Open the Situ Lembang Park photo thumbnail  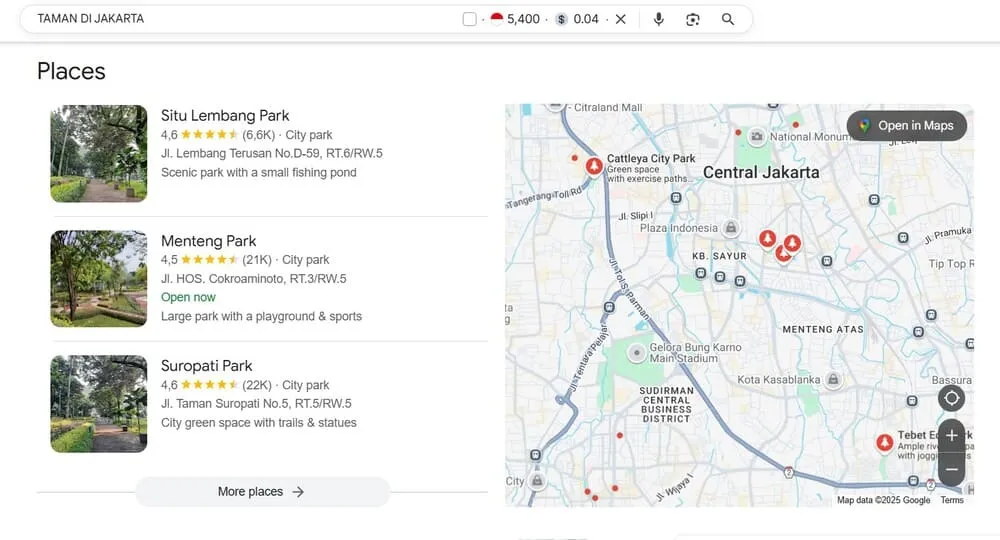(x=99, y=154)
